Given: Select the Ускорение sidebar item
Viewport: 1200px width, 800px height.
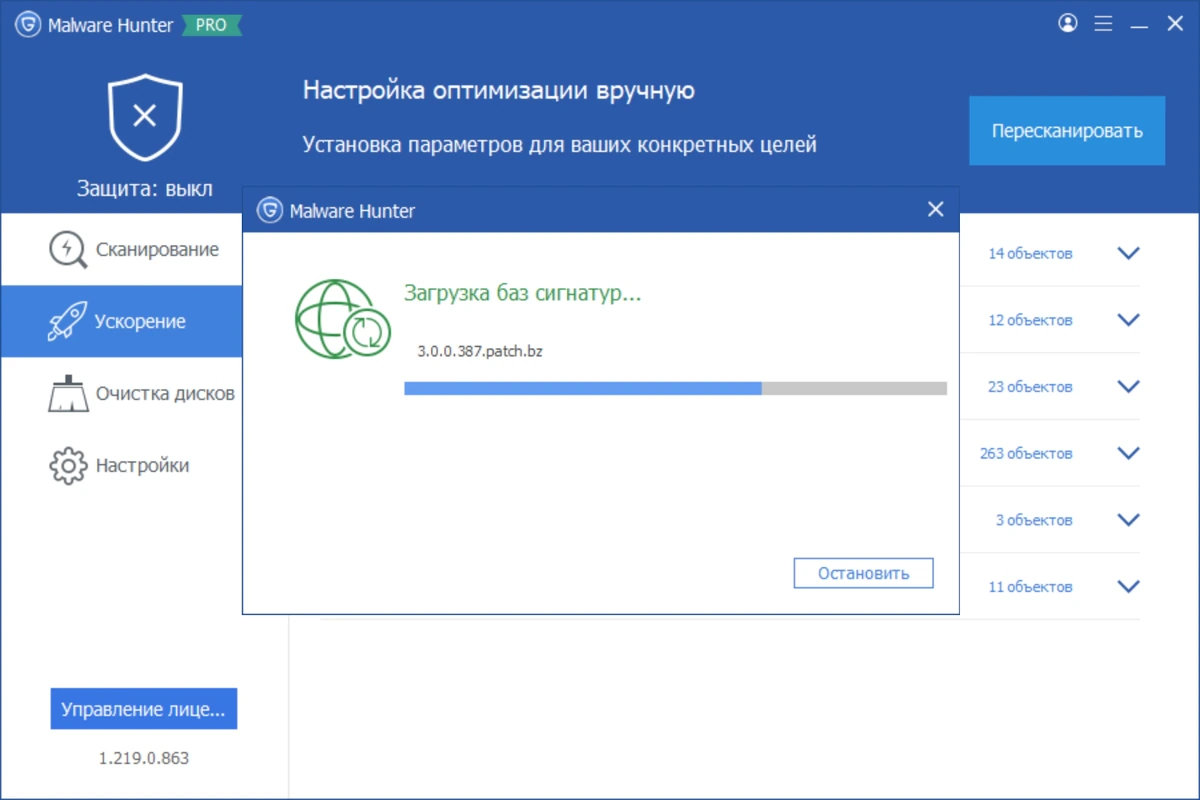Looking at the screenshot, I should point(121,322).
